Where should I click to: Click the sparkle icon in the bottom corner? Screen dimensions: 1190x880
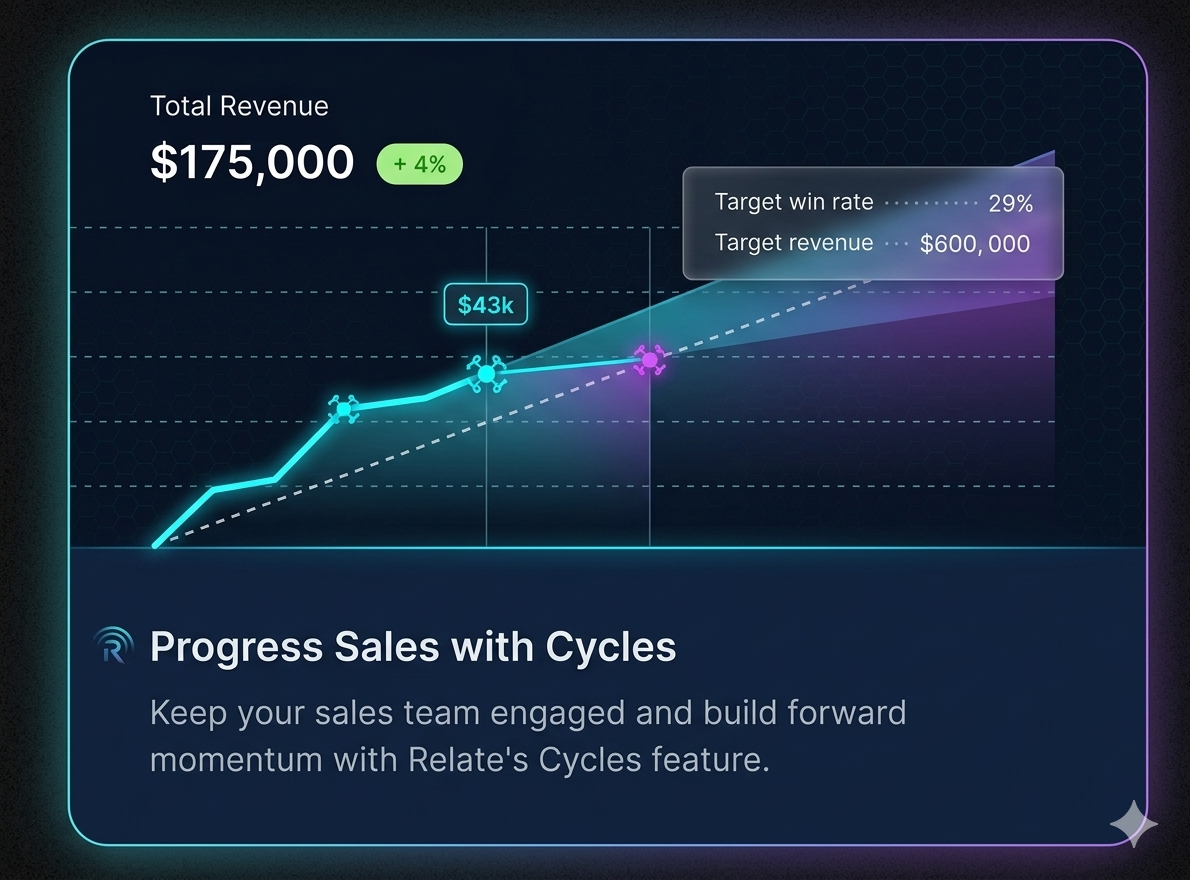pos(1134,824)
